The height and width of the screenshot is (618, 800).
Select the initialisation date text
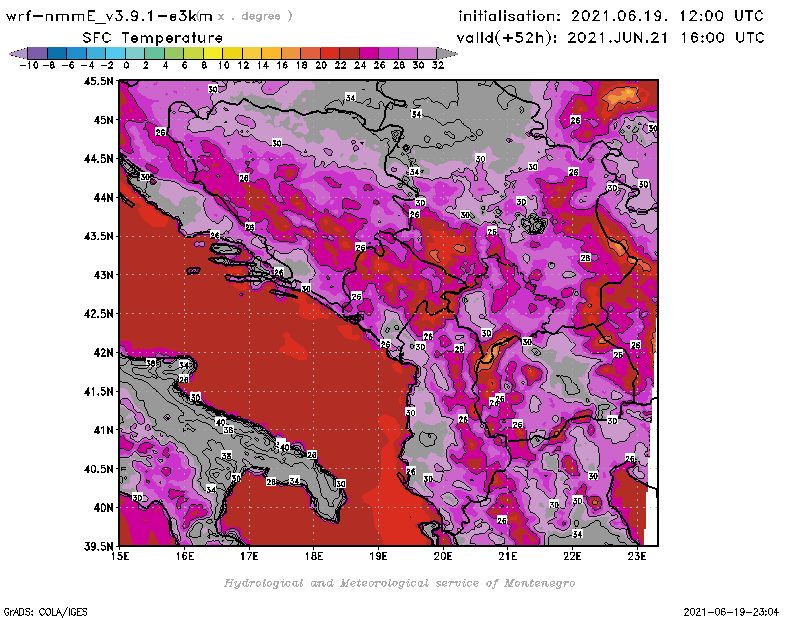click(x=611, y=16)
